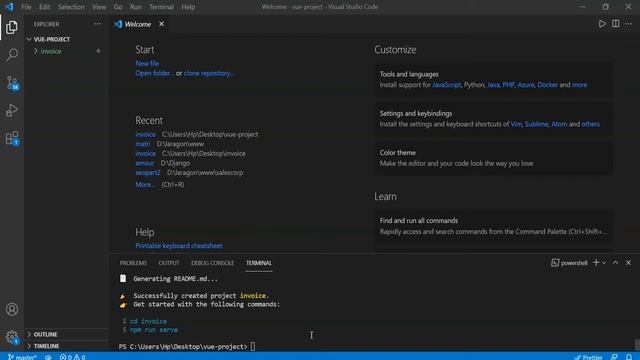Click the More... recent link
640x360 pixels.
(145, 184)
